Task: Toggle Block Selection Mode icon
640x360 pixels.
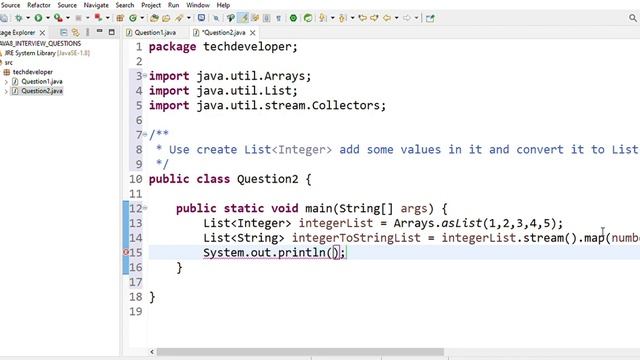Action: [267, 18]
